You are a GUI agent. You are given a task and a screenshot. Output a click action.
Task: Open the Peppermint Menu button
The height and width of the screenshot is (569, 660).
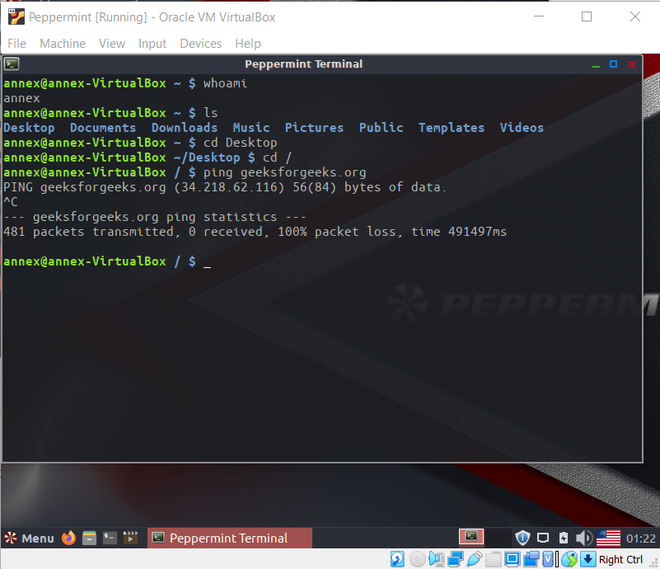pos(29,538)
